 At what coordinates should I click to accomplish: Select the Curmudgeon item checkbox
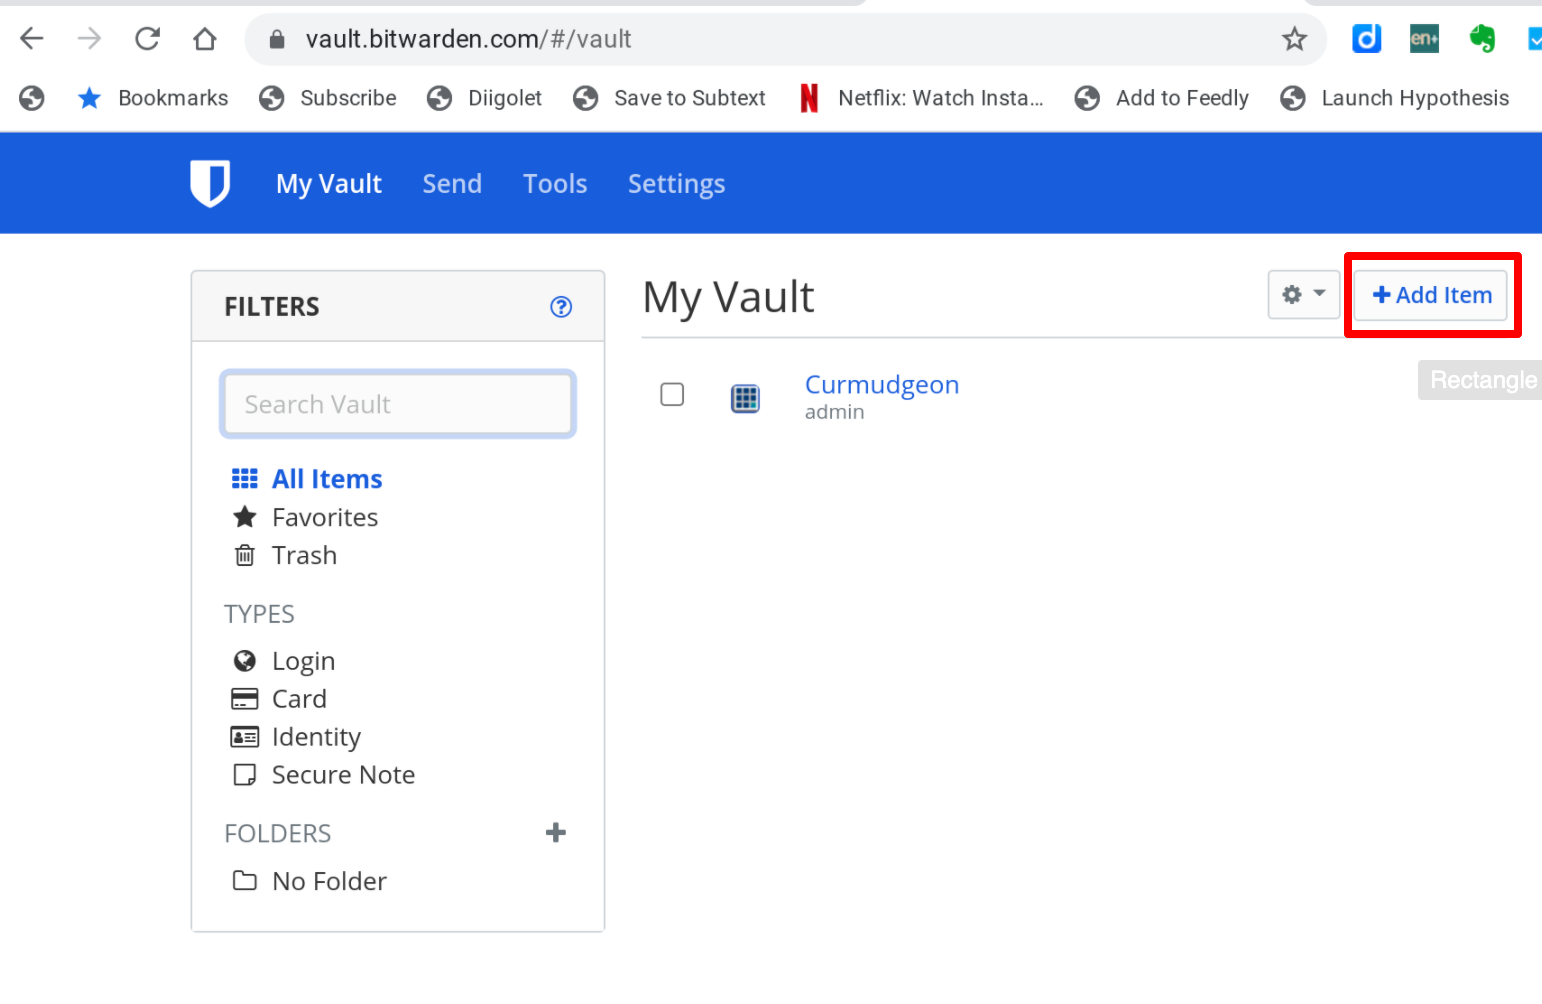tap(672, 394)
